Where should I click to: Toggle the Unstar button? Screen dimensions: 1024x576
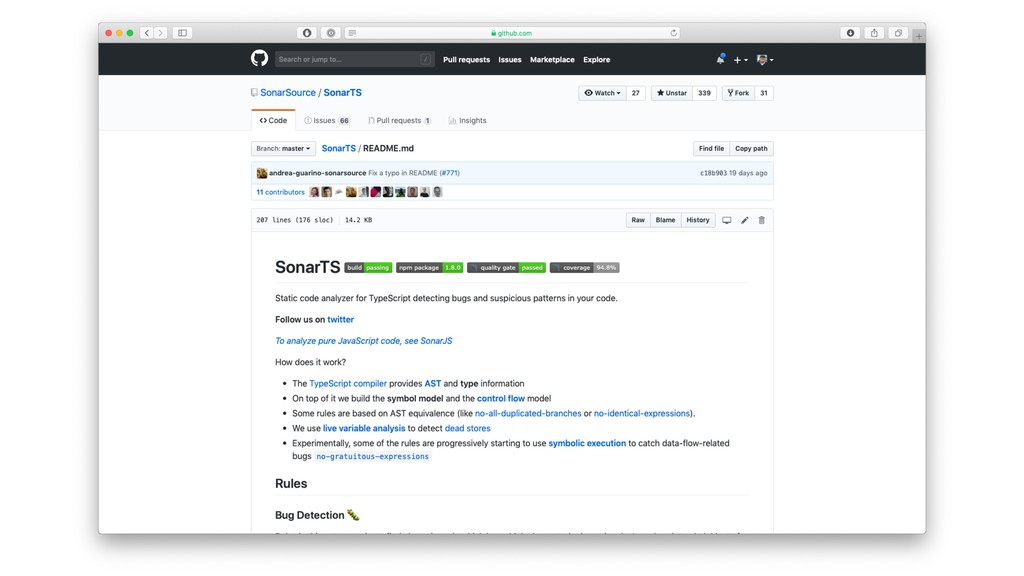point(671,93)
